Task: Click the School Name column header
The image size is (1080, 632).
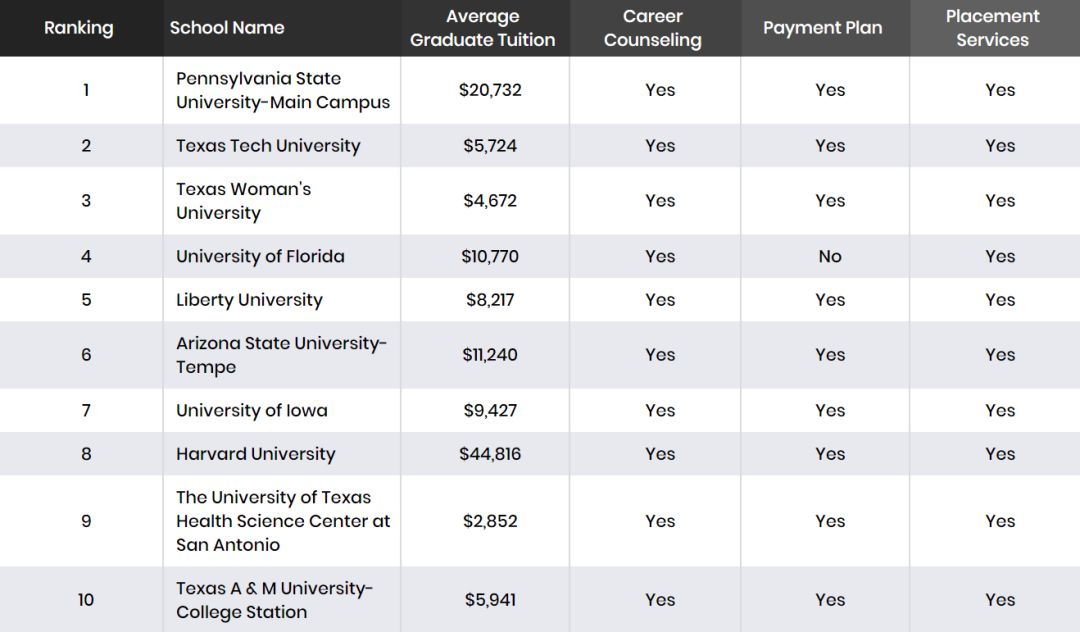Action: tap(227, 28)
